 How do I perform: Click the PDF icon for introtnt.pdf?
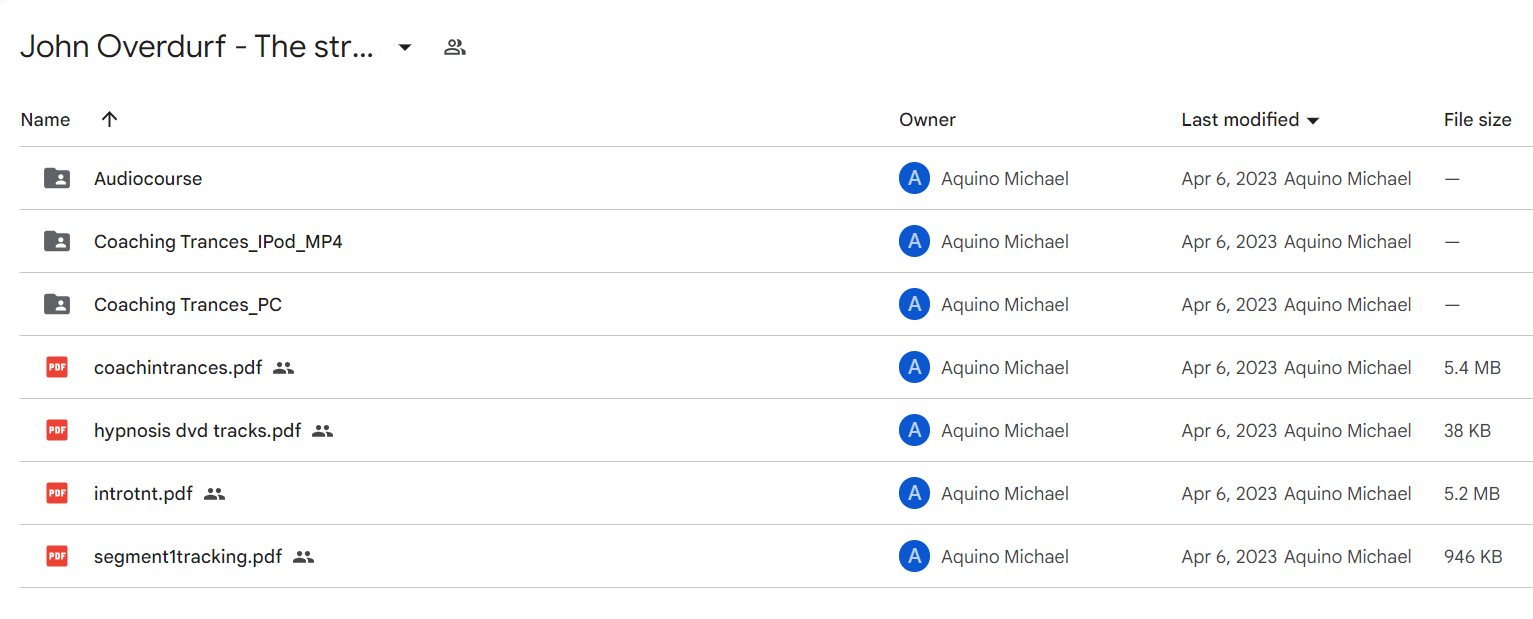(57, 493)
